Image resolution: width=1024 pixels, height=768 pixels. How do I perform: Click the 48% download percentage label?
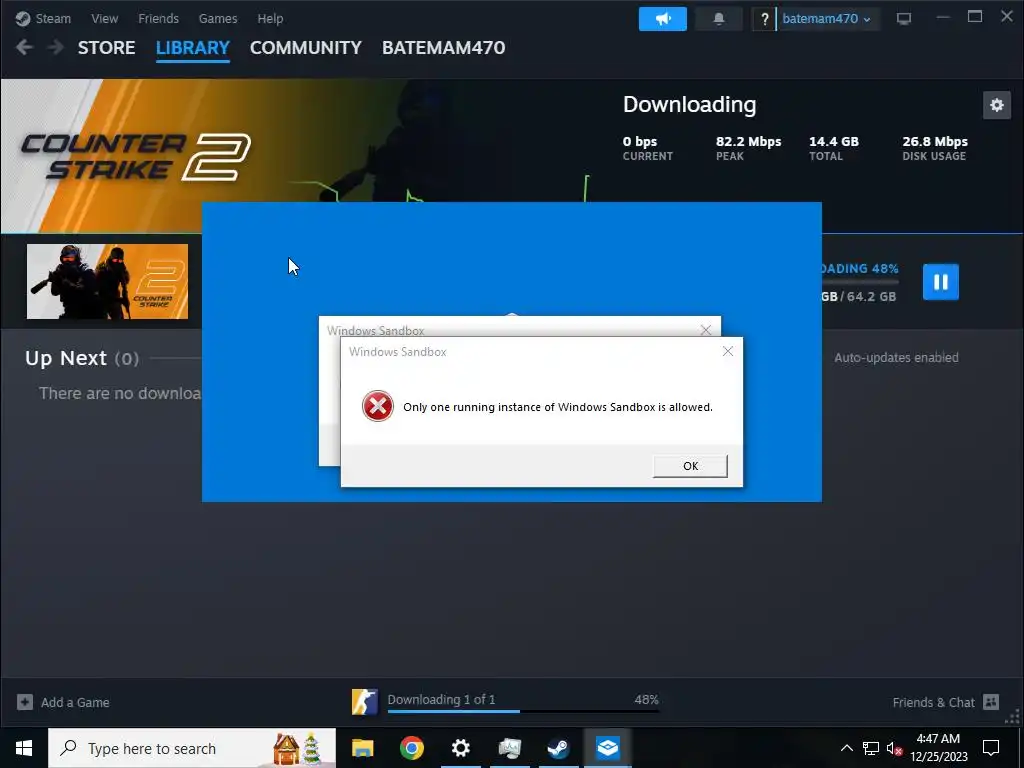(x=646, y=699)
